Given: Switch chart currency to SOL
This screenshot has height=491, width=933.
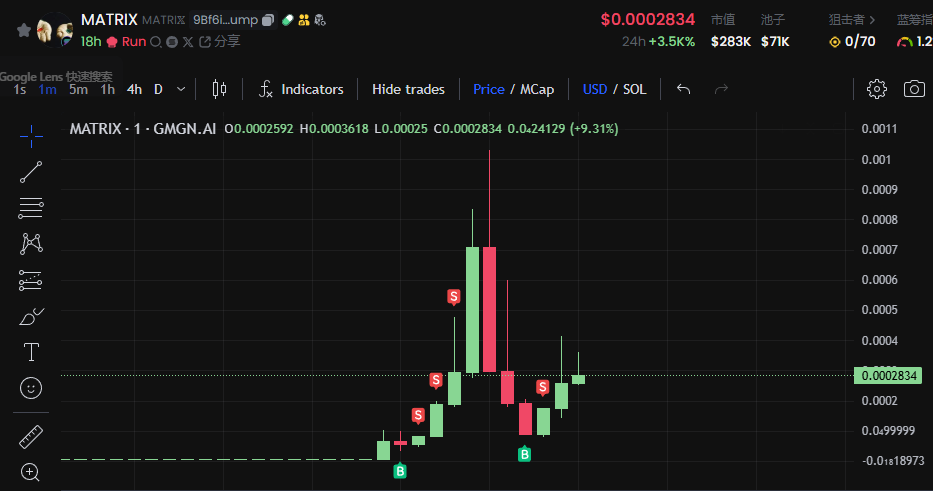Looking at the screenshot, I should [x=634, y=89].
